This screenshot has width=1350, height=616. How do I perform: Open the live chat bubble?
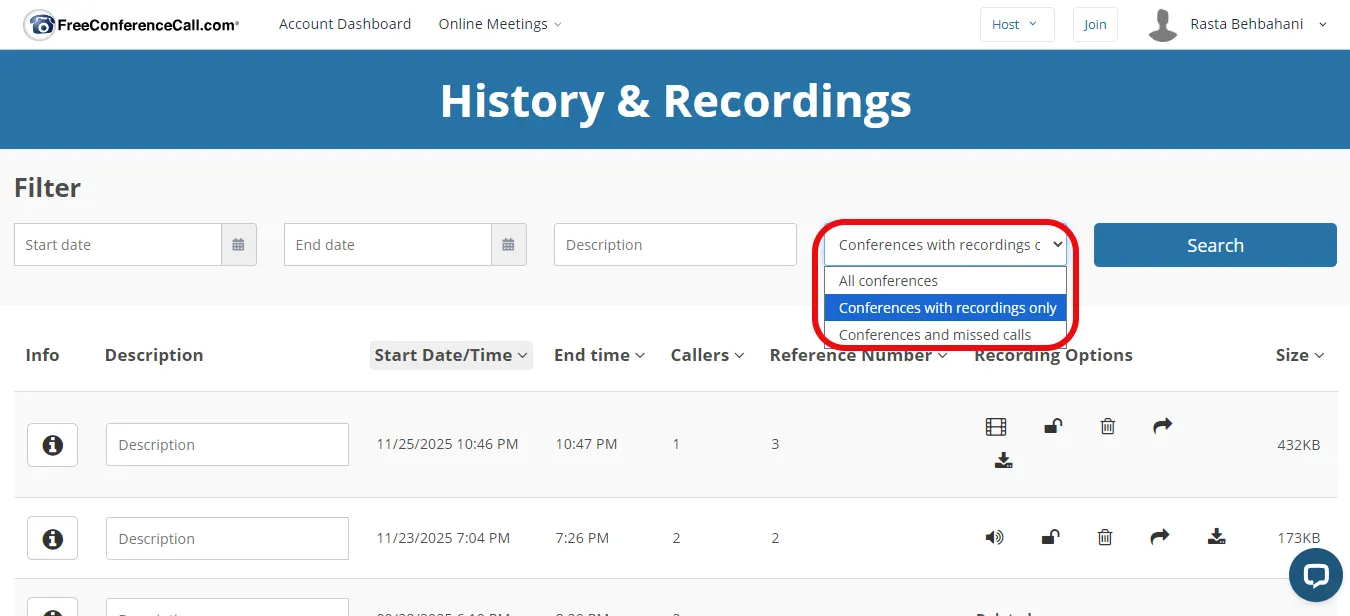[1315, 574]
